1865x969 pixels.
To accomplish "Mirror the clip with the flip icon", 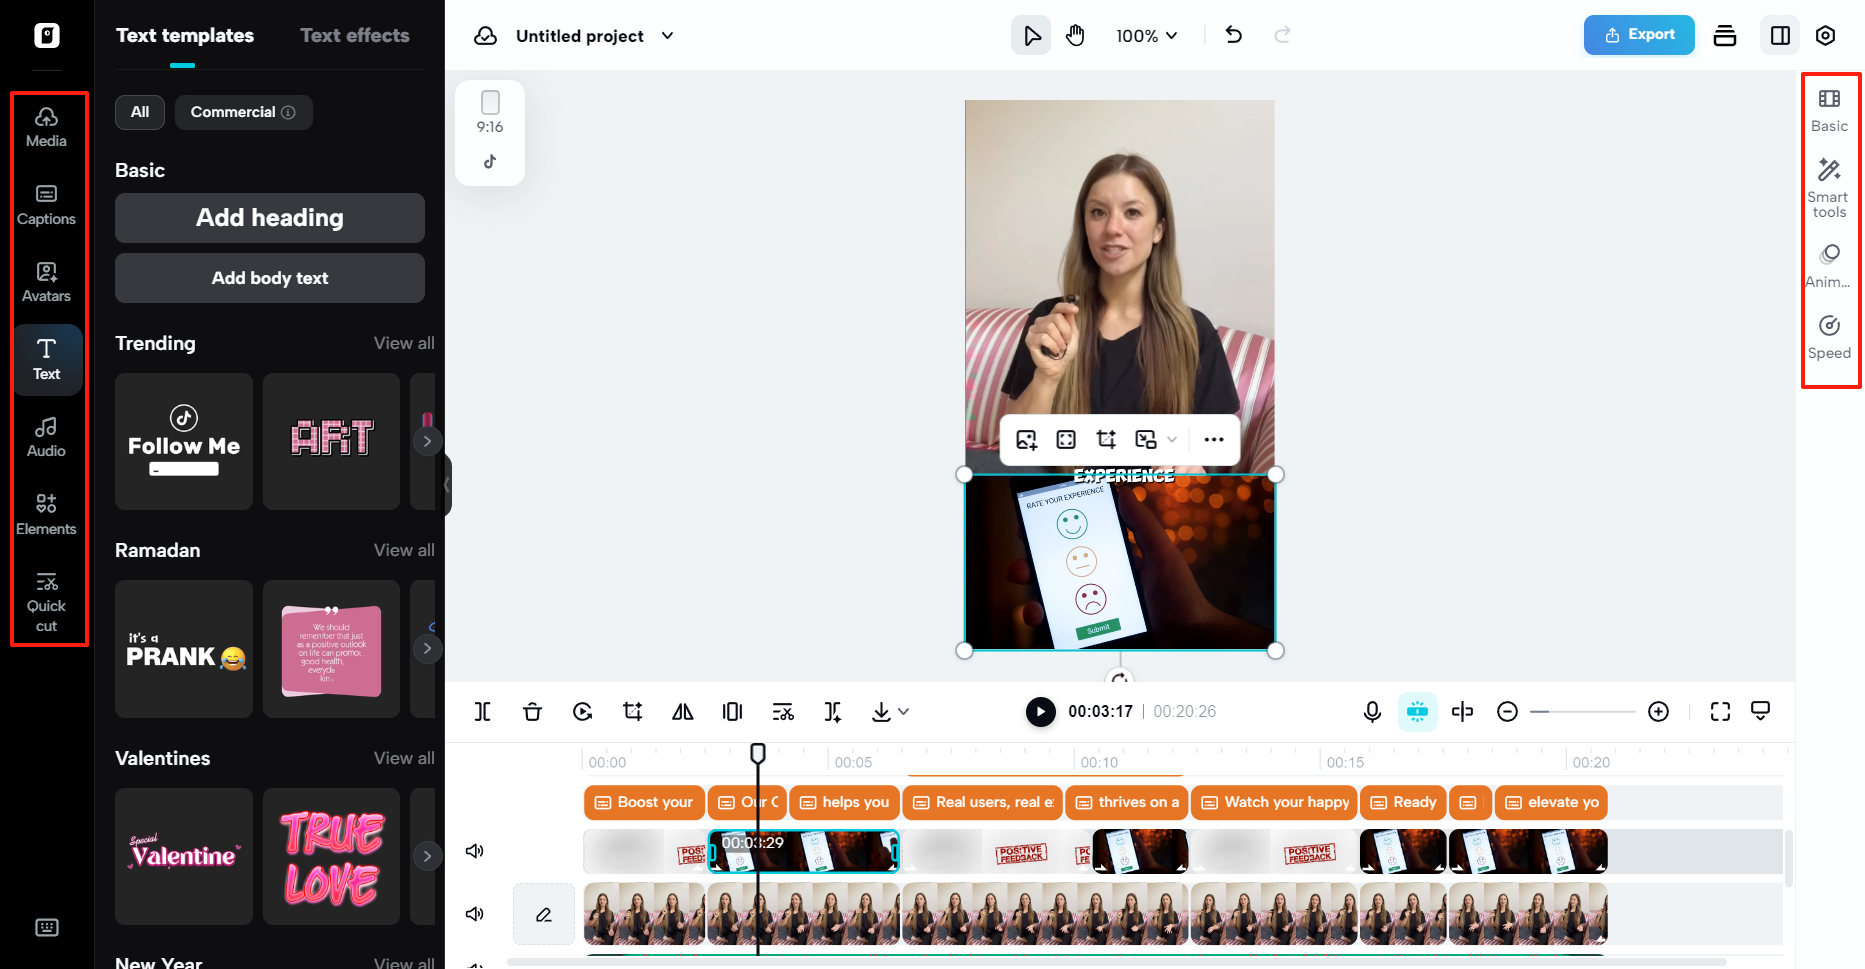I will [x=682, y=711].
